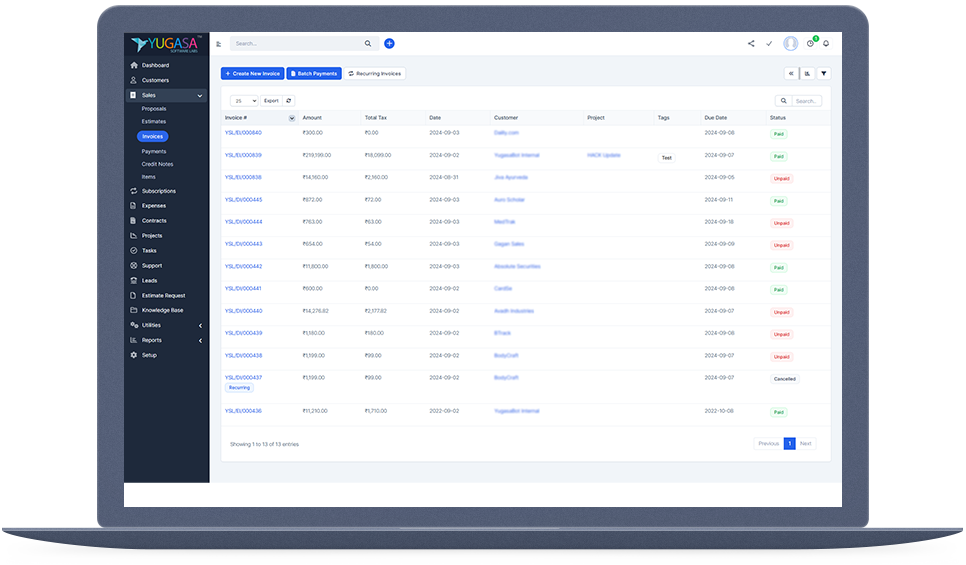Click the blue quick-create plus icon
Image resolution: width=966 pixels, height=565 pixels.
coord(389,43)
